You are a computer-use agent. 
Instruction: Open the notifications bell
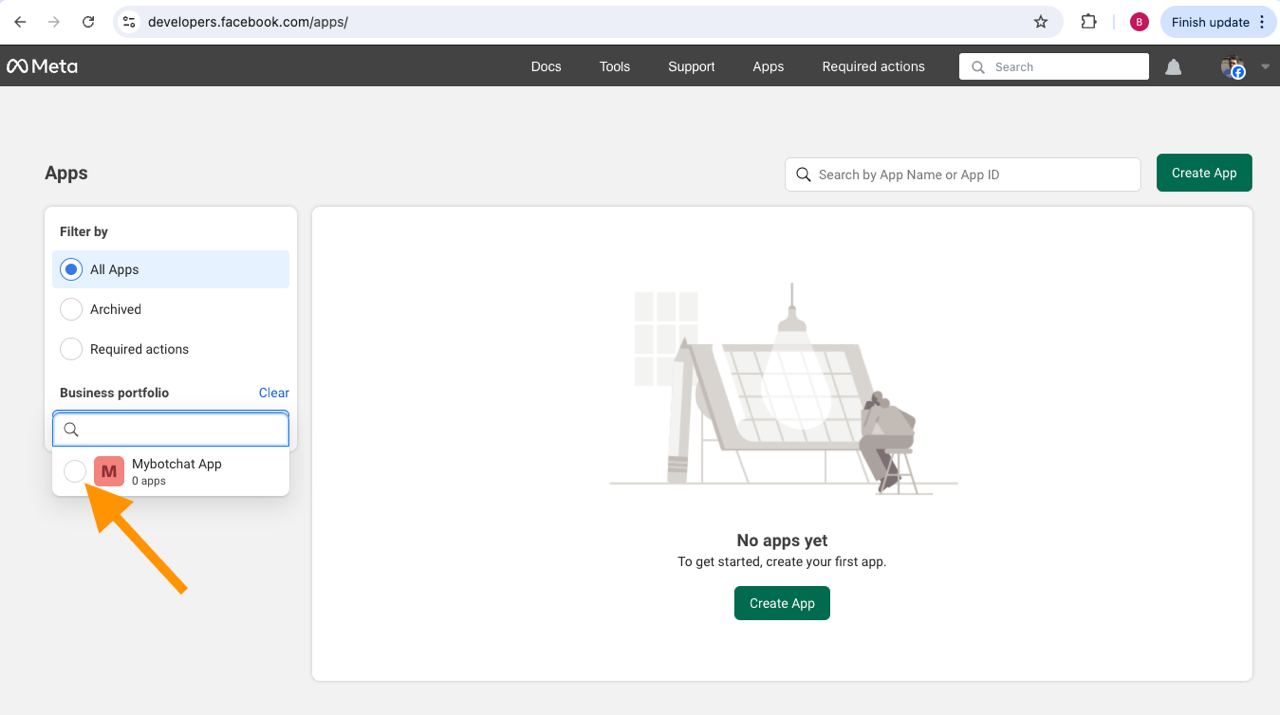coord(1173,67)
